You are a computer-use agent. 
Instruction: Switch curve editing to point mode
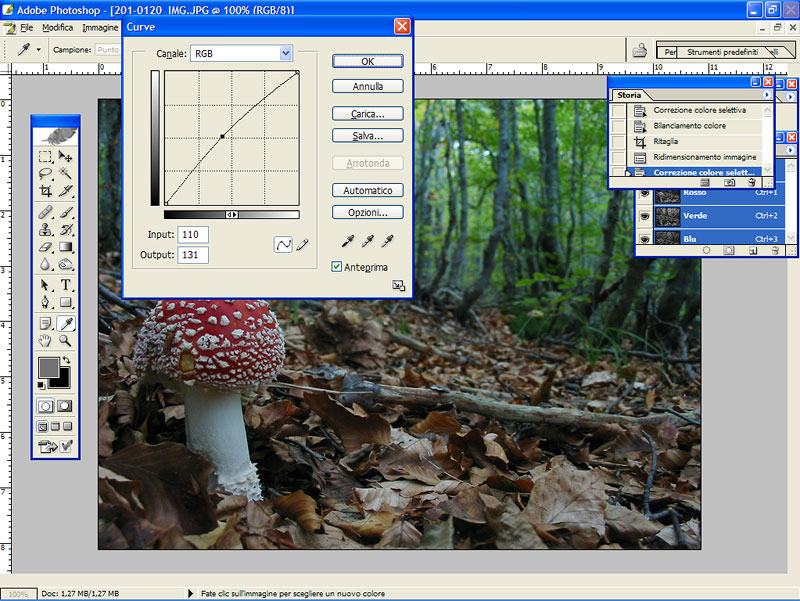(x=283, y=245)
